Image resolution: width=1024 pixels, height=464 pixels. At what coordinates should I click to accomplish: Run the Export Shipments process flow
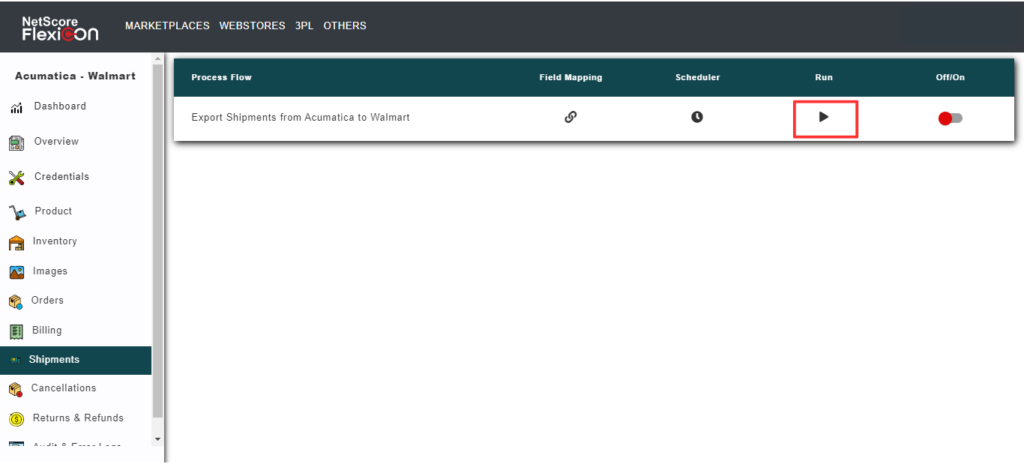coord(824,117)
